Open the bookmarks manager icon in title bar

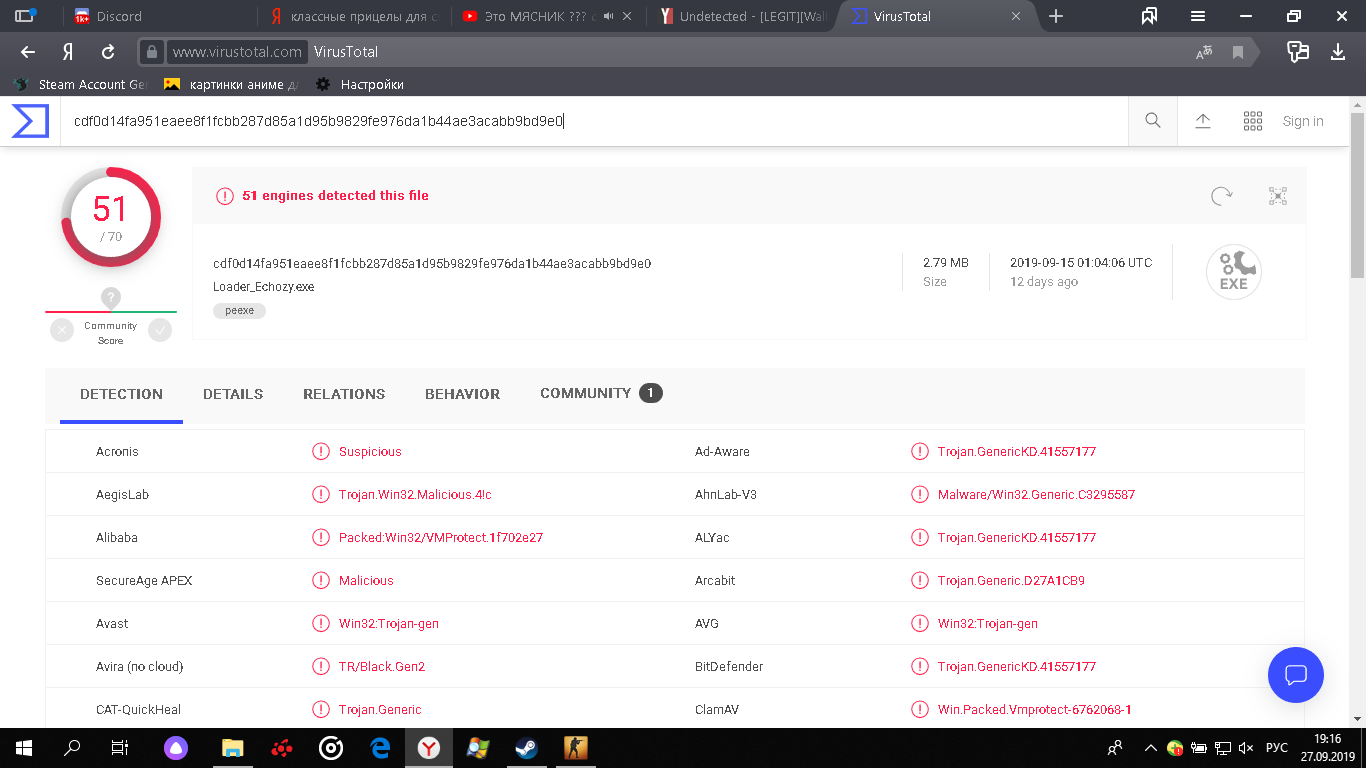[x=1149, y=16]
